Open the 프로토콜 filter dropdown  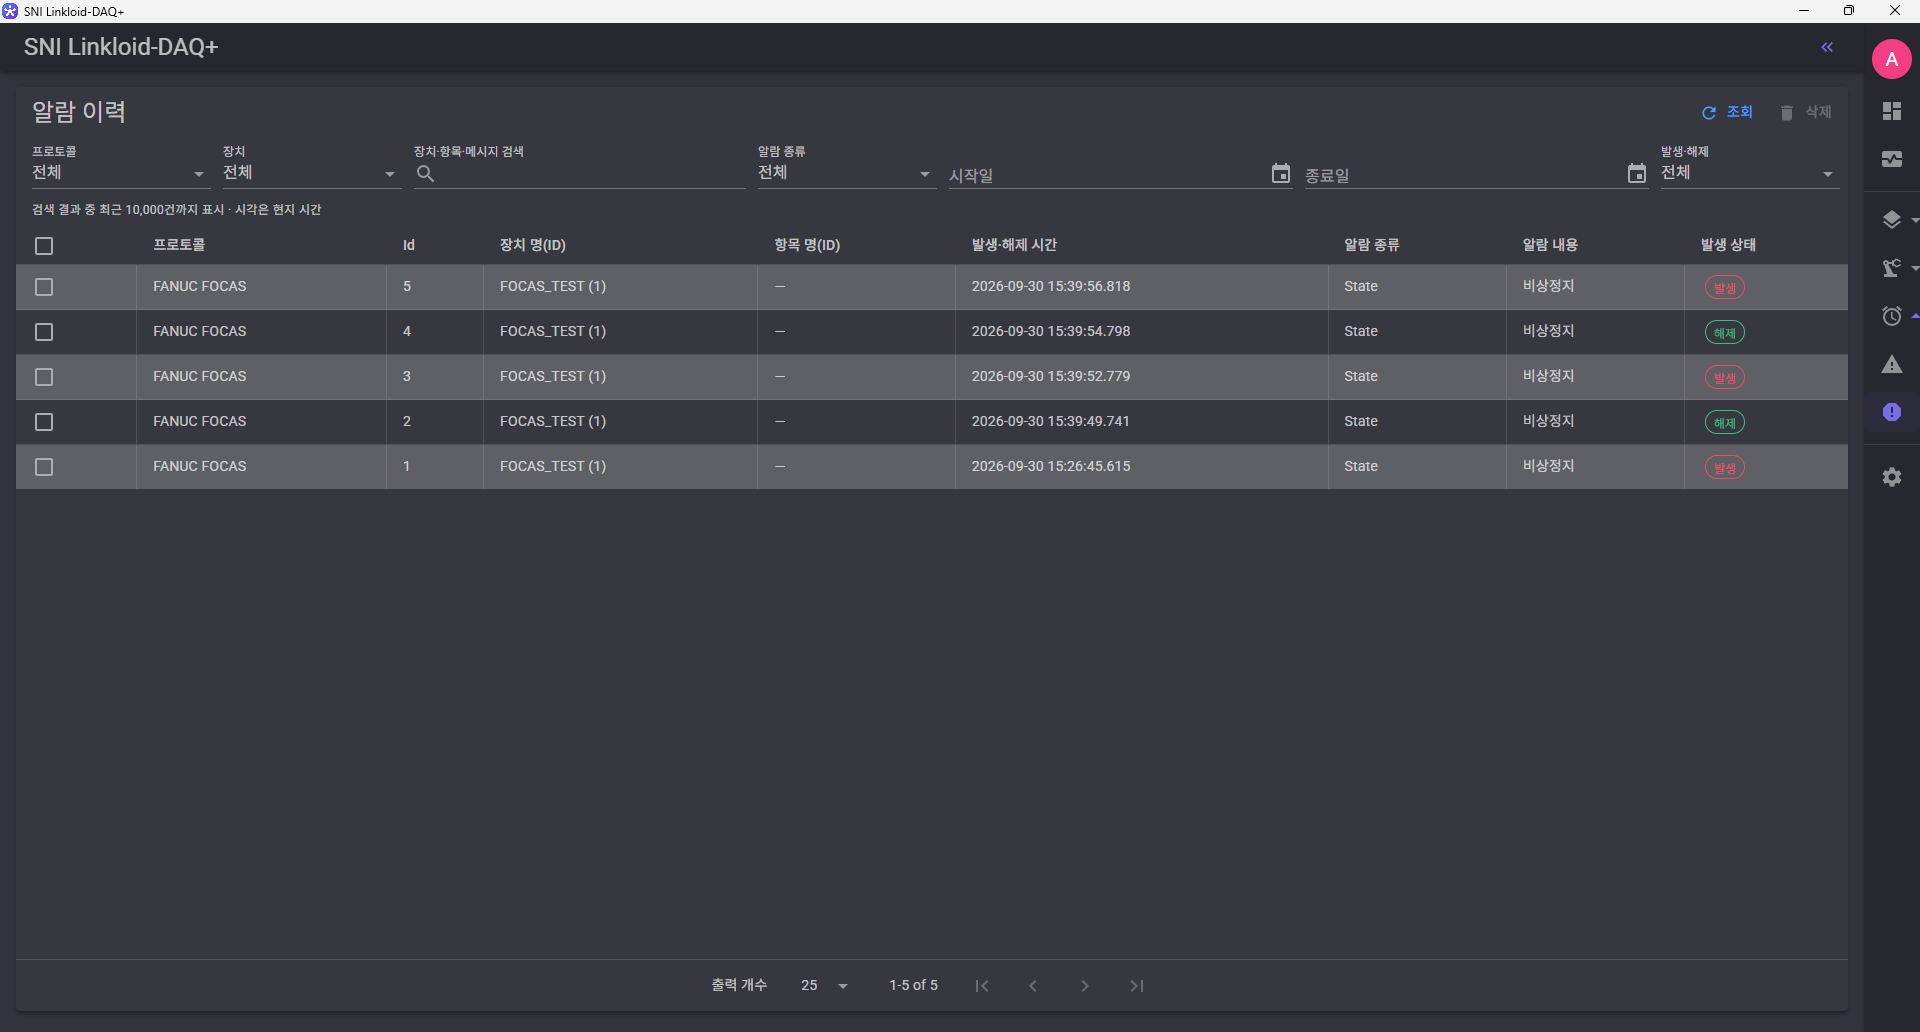coord(121,173)
